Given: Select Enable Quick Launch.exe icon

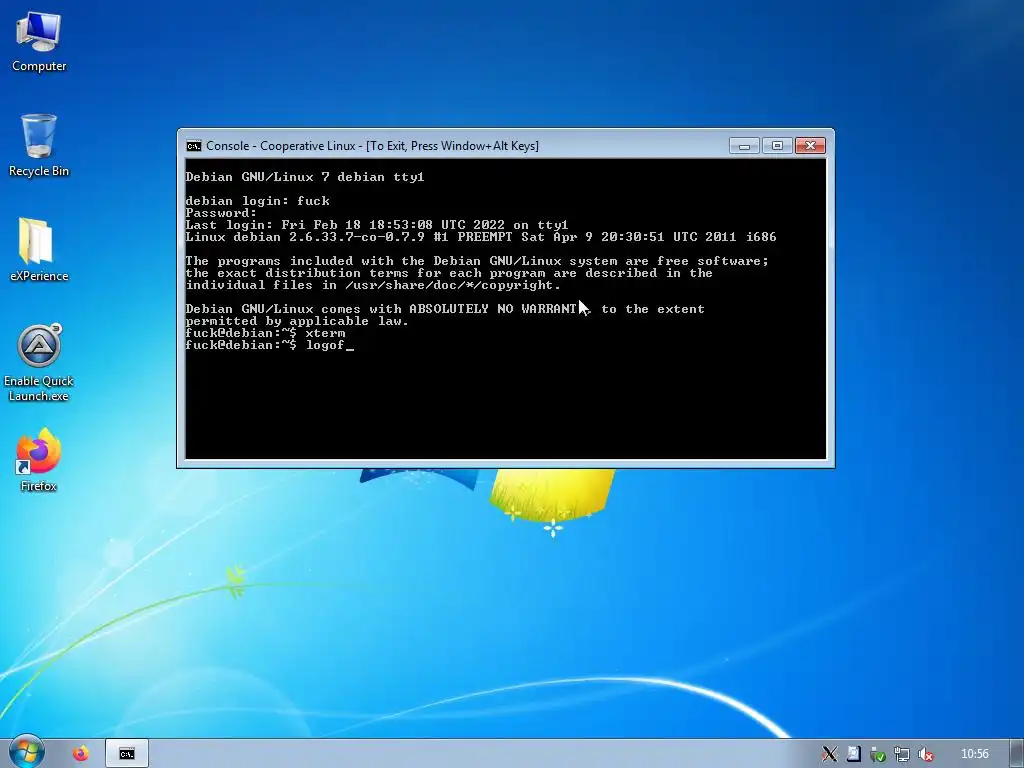Looking at the screenshot, I should pos(39,363).
